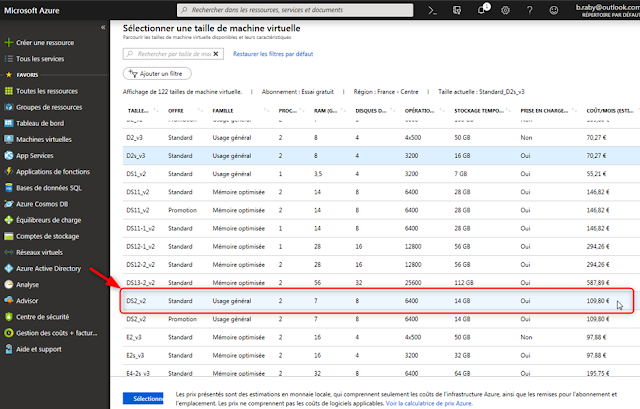Select the DS11_v2 Promotion row

pyautogui.click(x=381, y=210)
